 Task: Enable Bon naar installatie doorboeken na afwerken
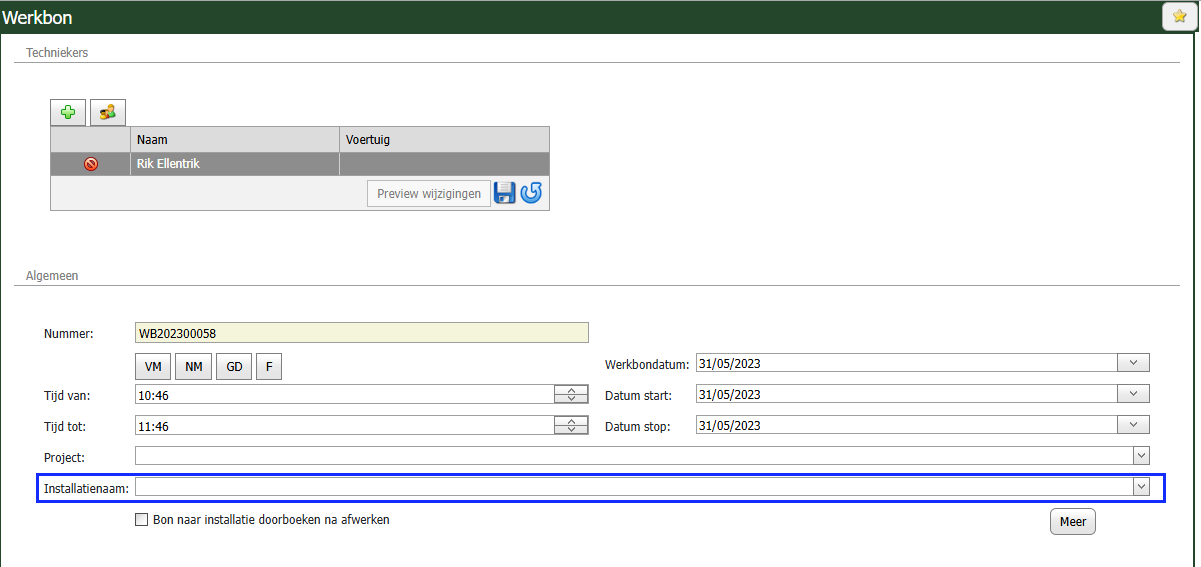point(141,520)
